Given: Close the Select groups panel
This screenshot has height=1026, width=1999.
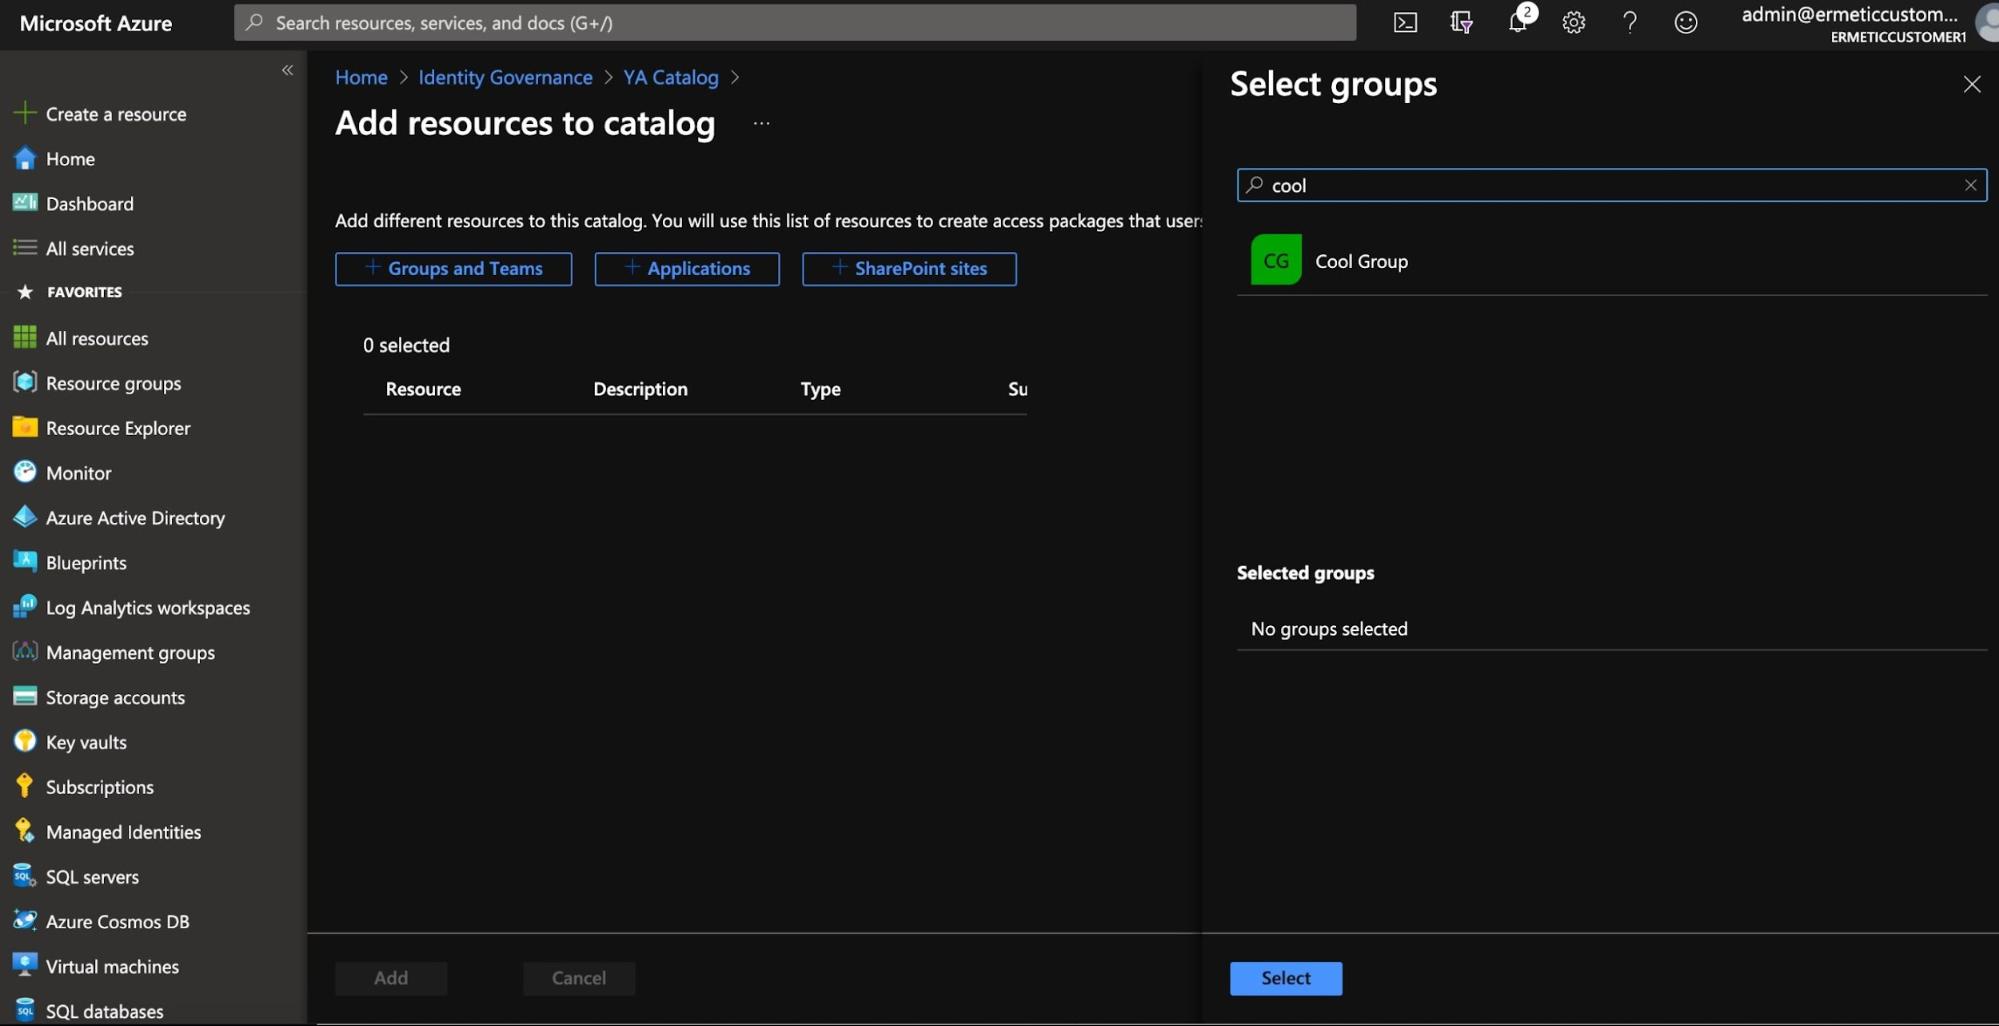Looking at the screenshot, I should (x=1971, y=85).
